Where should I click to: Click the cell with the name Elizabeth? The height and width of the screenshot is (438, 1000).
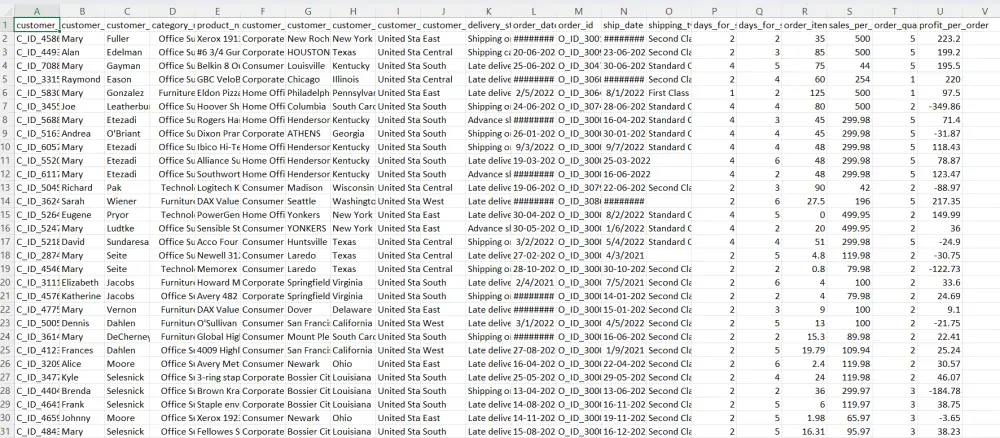[x=82, y=282]
